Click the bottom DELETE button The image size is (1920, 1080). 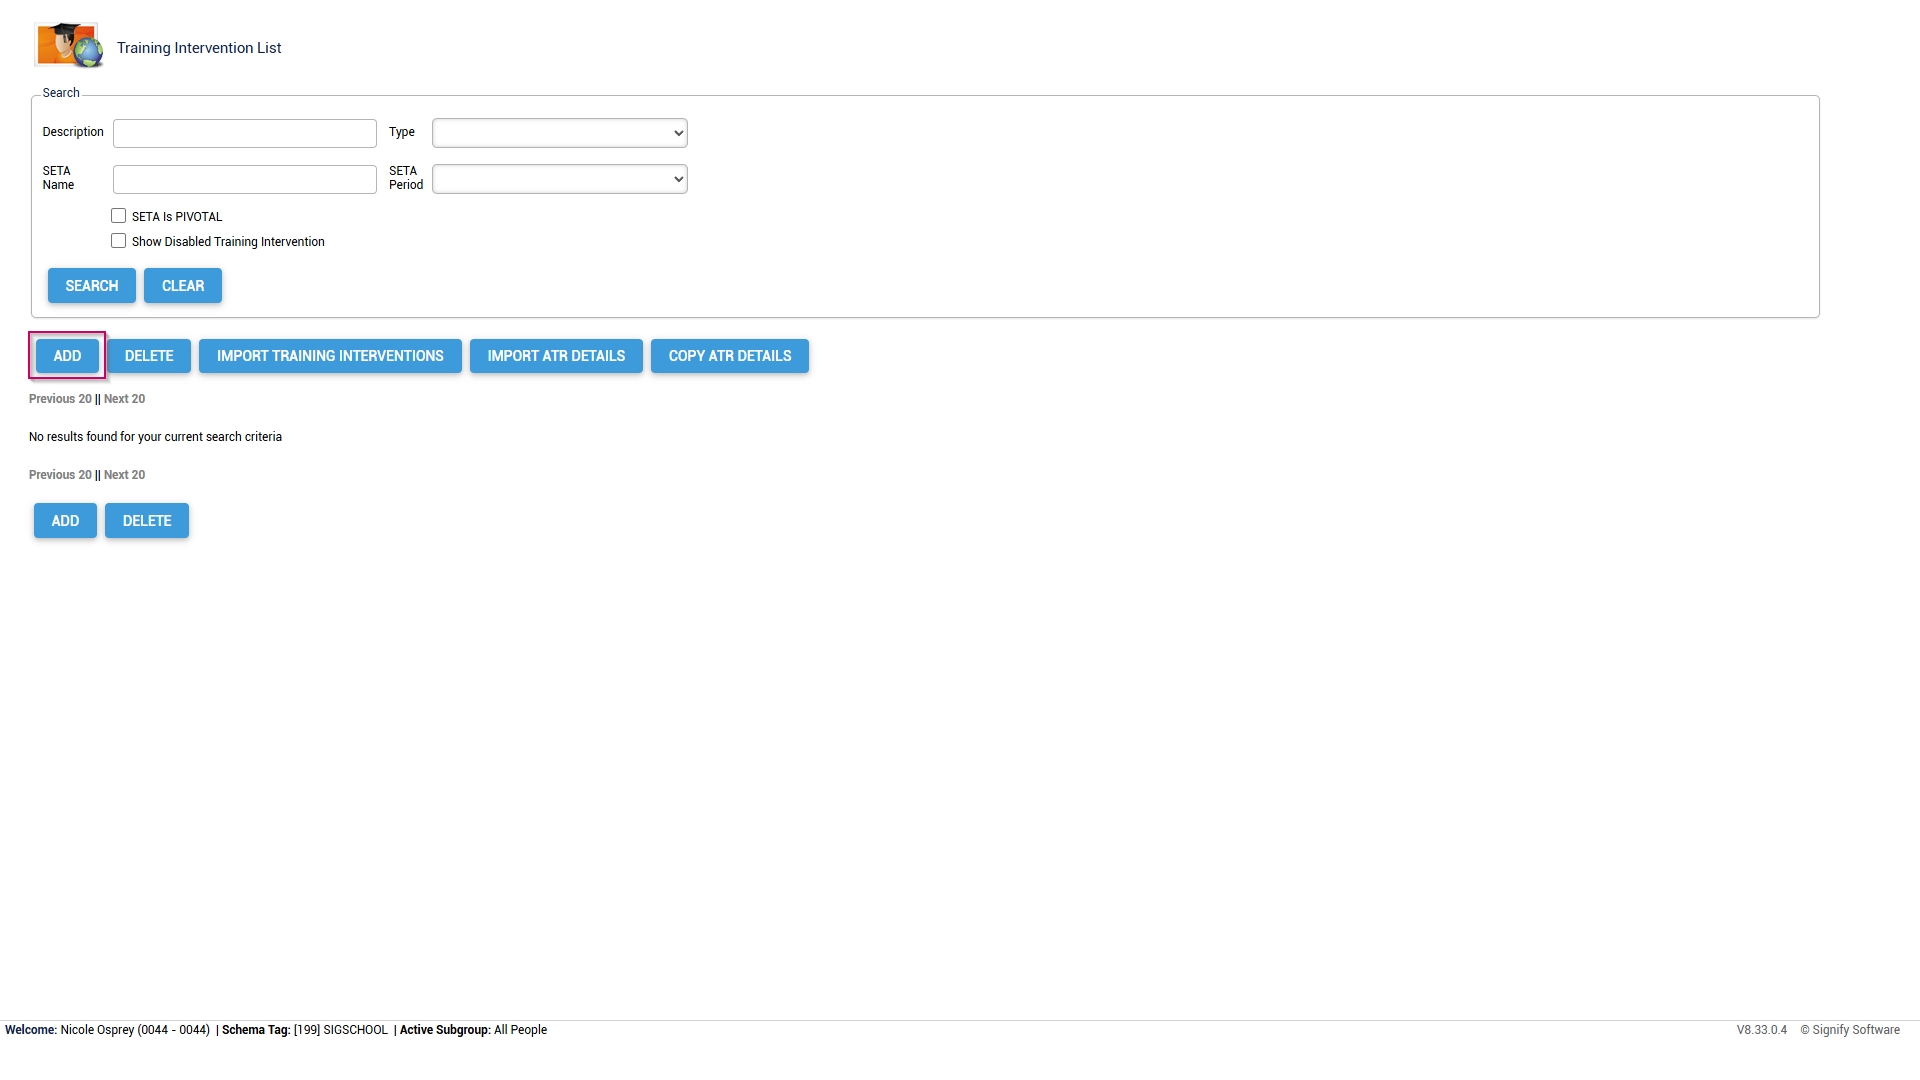147,521
